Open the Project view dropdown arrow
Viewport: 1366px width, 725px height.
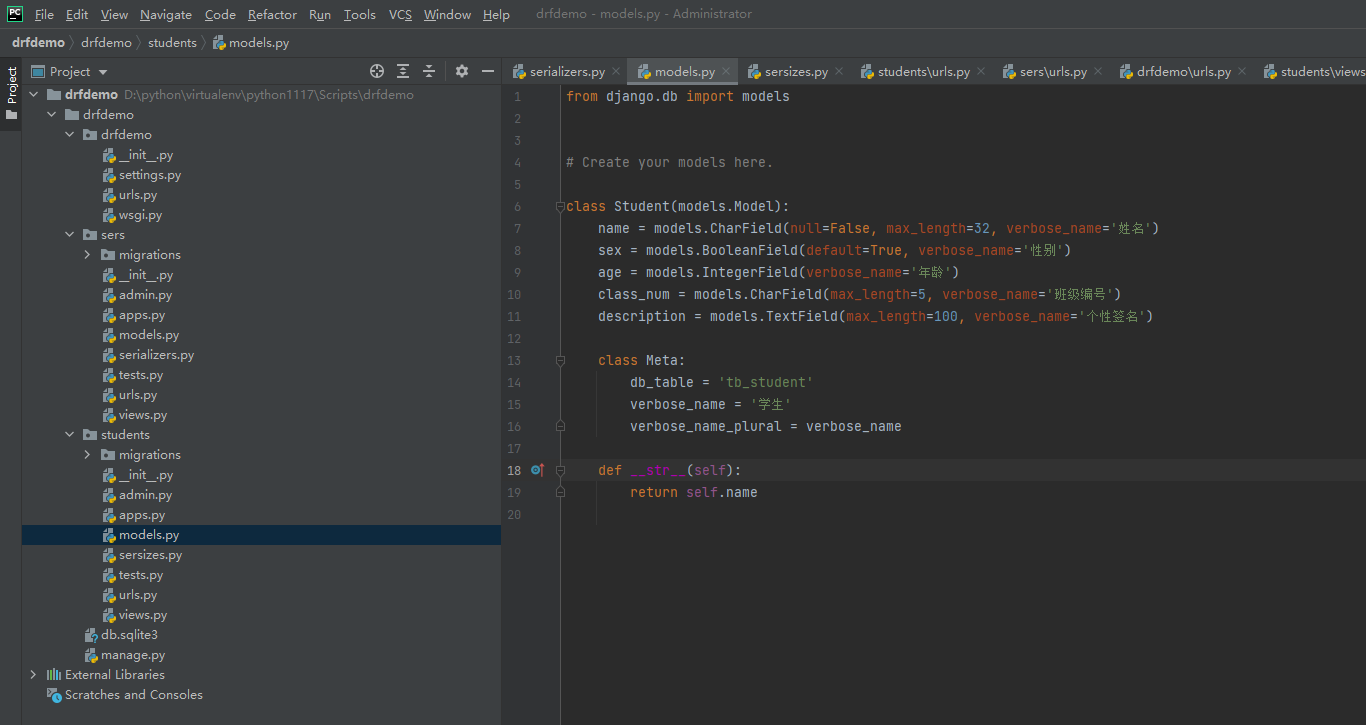pos(103,72)
